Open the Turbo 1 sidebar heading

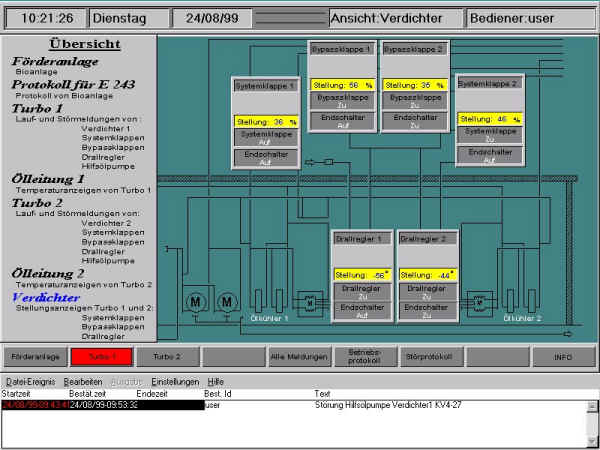tap(37, 108)
